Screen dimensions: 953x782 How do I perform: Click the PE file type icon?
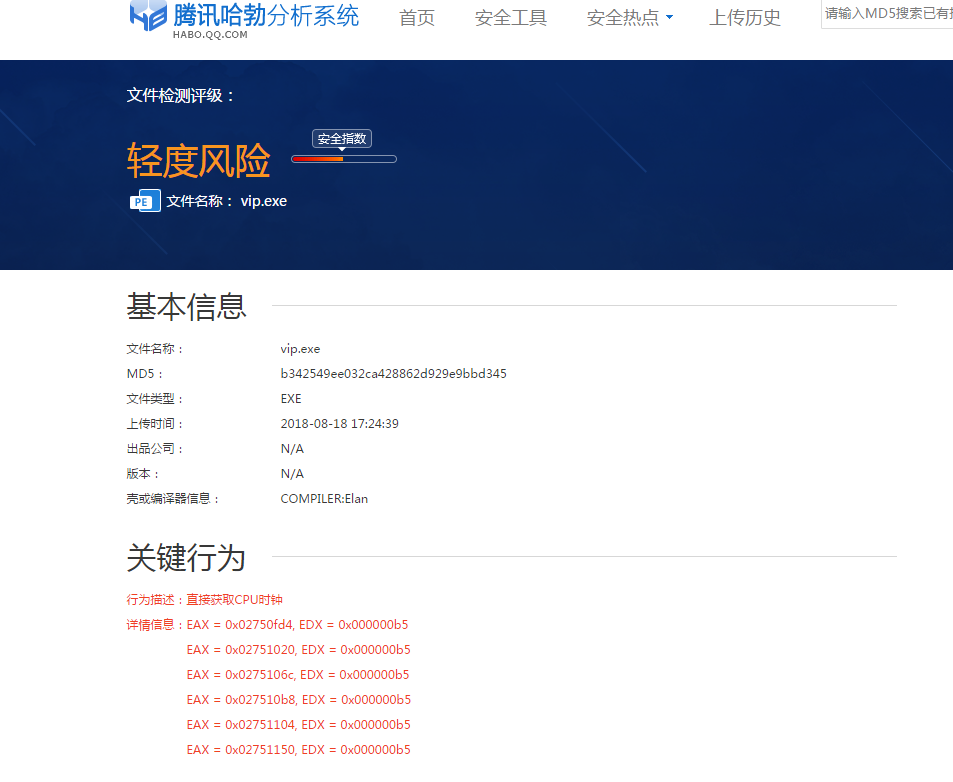click(x=145, y=201)
